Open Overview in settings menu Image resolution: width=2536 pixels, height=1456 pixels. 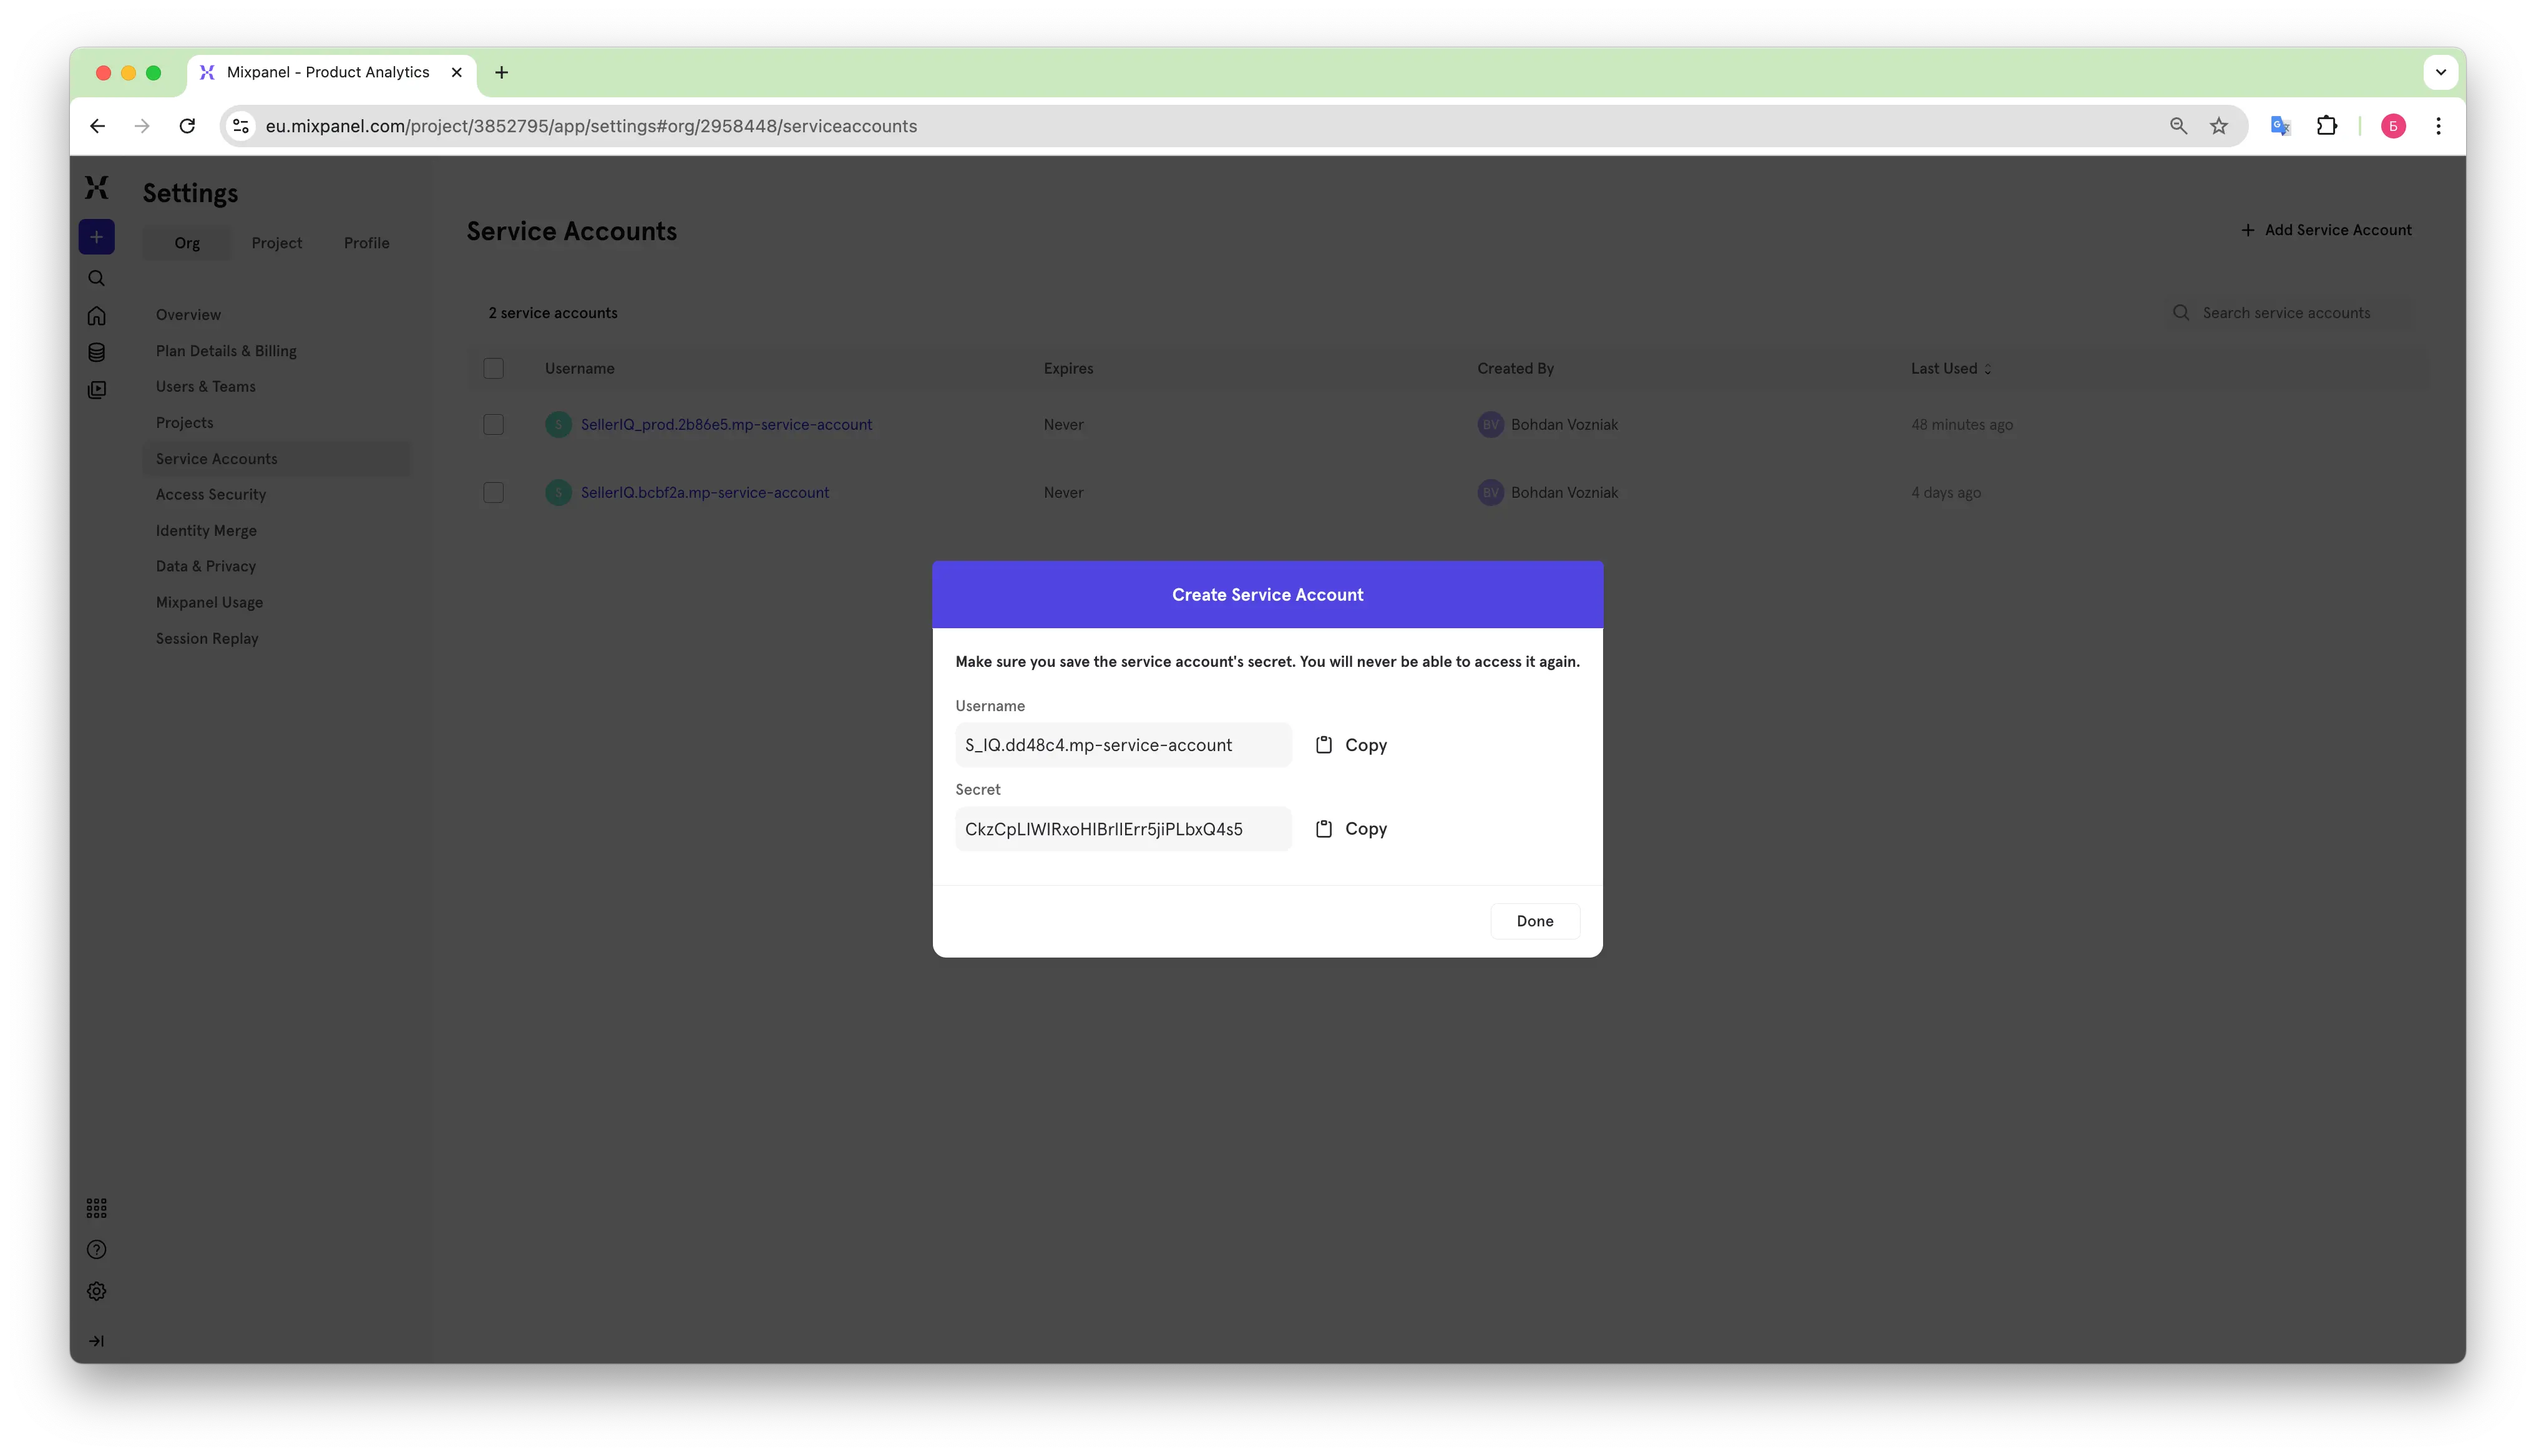coord(188,315)
